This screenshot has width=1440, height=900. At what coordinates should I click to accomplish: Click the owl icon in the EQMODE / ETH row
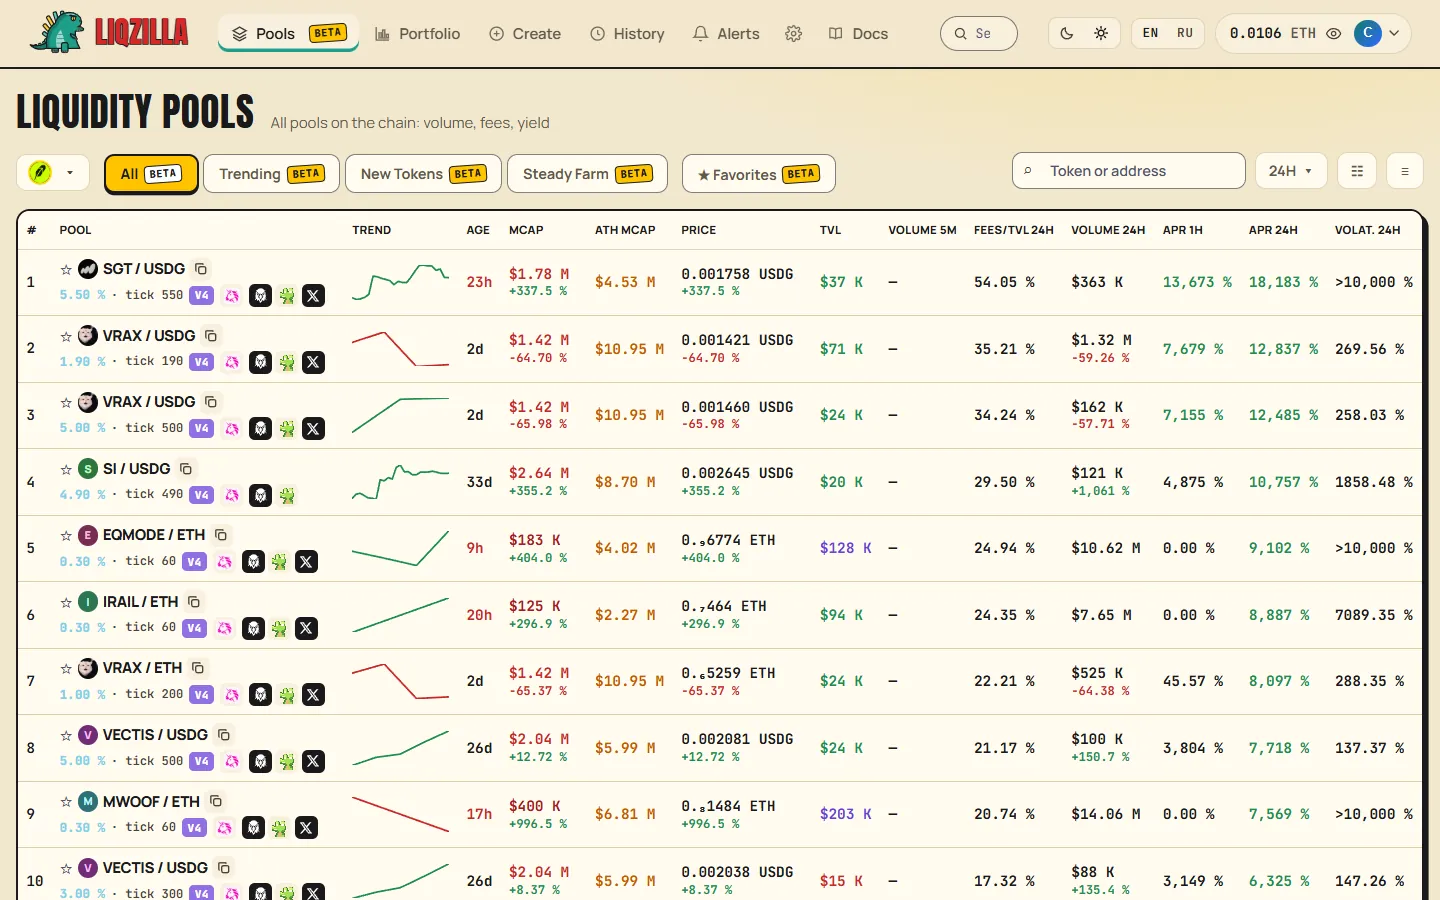pos(254,562)
